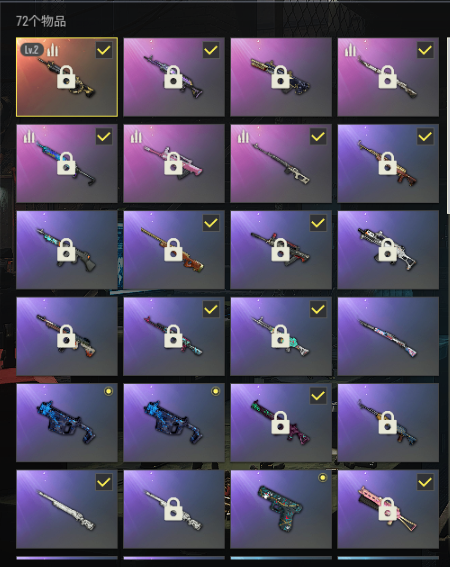Click the lock icon on the Lv.2 weapon skin
Screen dimensions: 450x567
click(x=66, y=77)
